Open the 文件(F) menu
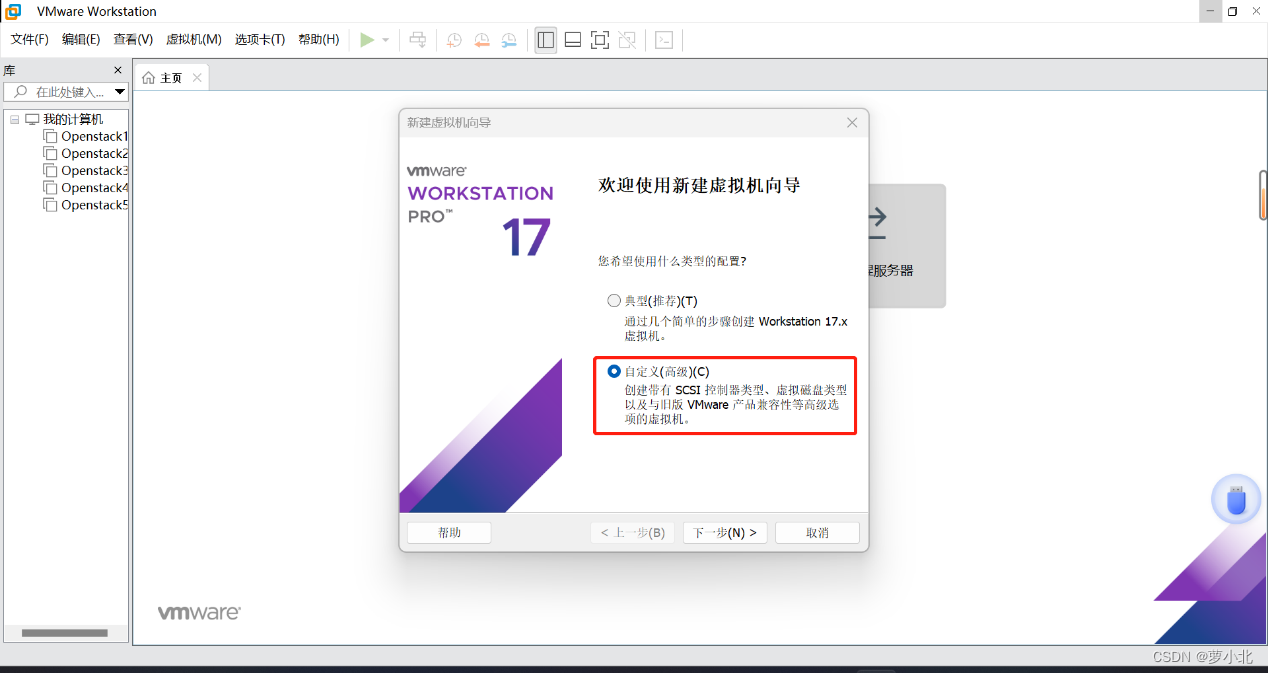1268x673 pixels. [30, 40]
